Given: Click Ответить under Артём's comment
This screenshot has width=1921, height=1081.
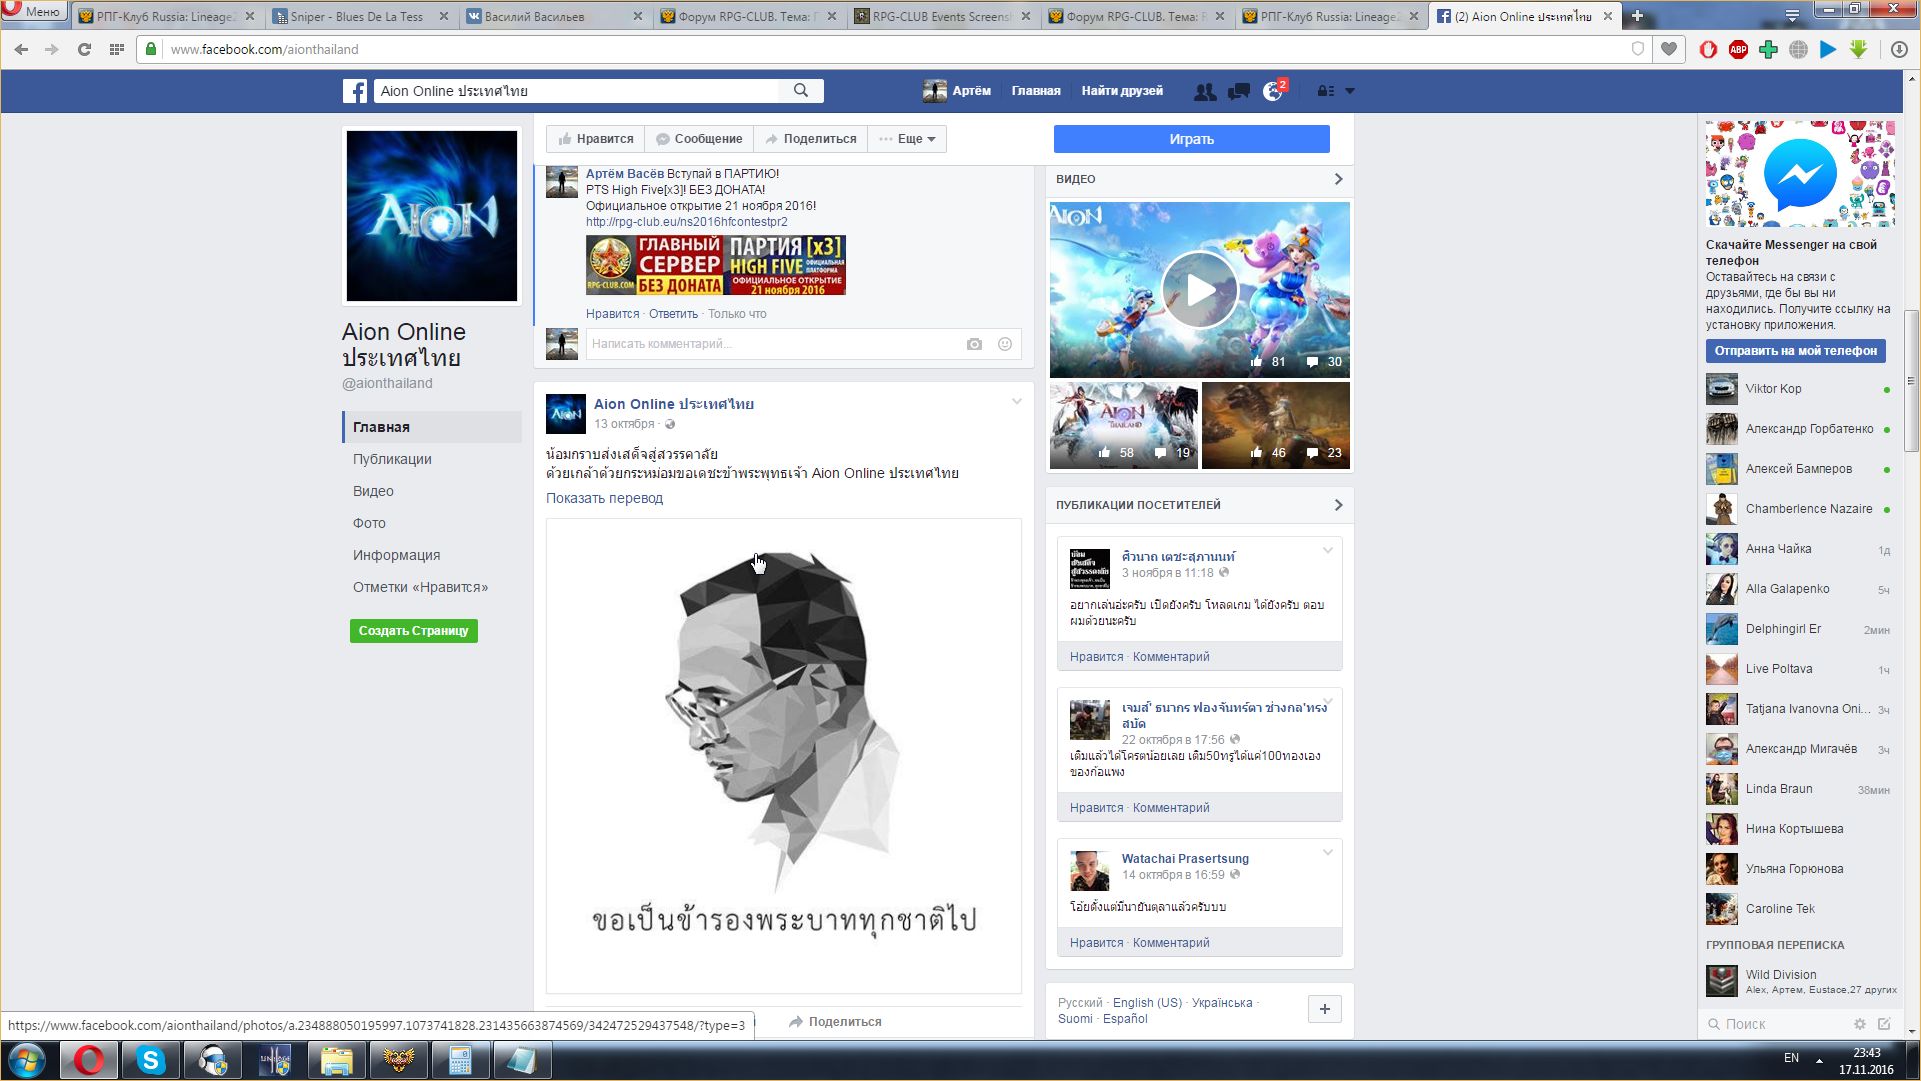Looking at the screenshot, I should (x=673, y=314).
